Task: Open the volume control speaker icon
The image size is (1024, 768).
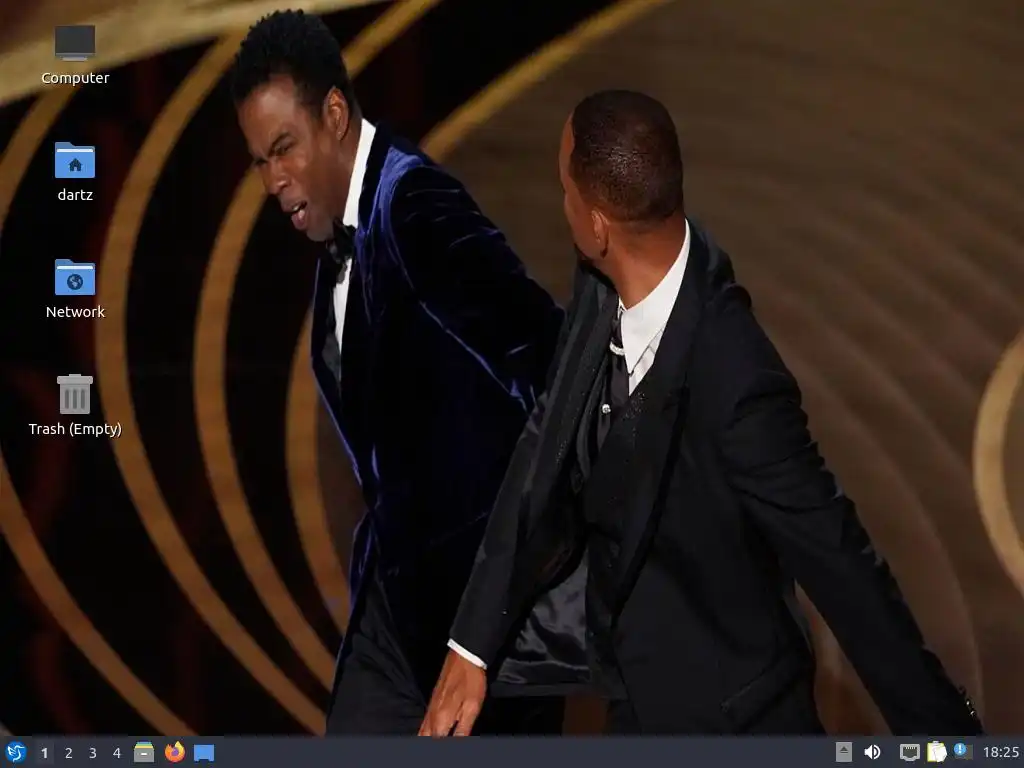Action: tap(872, 752)
